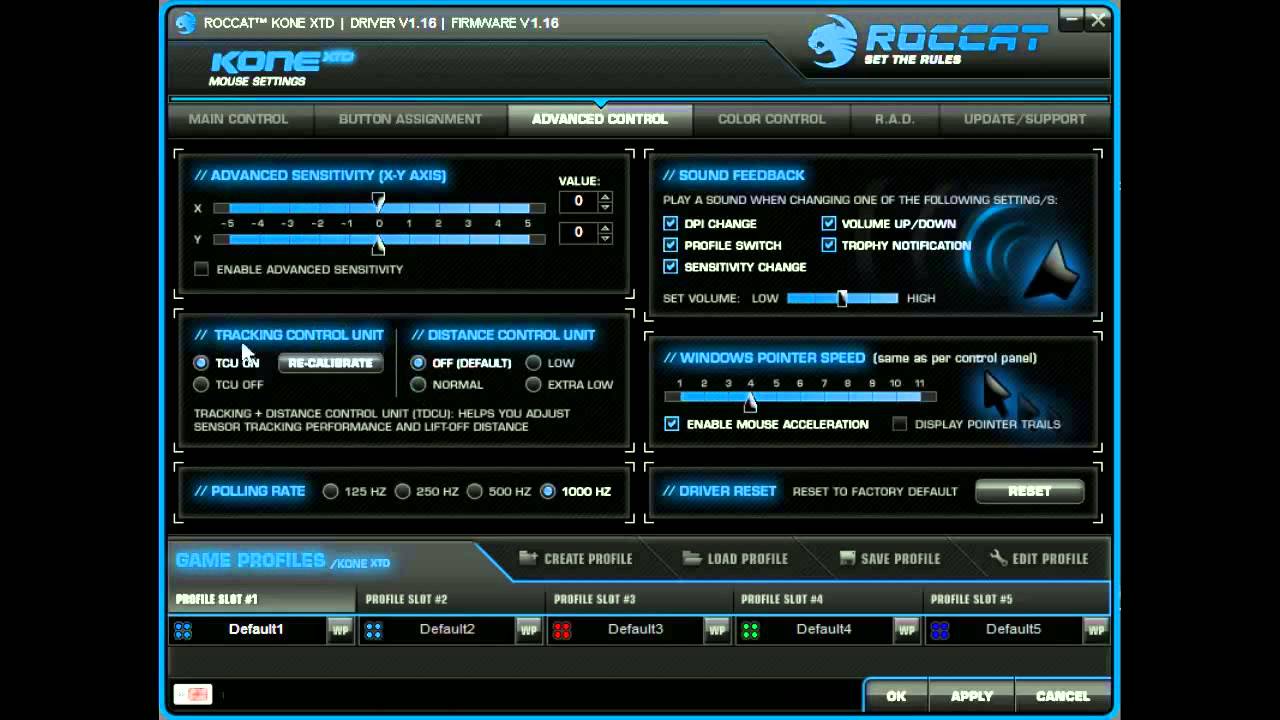
Task: Decrease Y sensitivity value with down arrow
Action: point(605,237)
